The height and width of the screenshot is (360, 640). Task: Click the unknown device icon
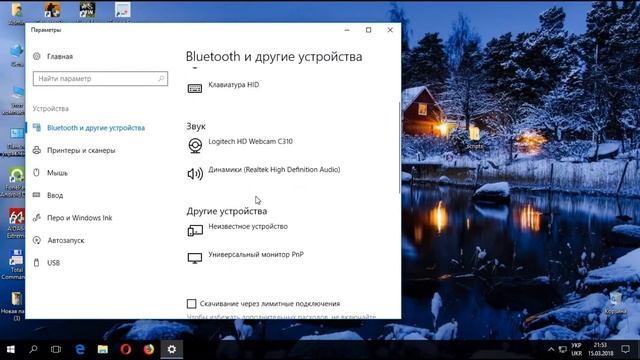pyautogui.click(x=195, y=231)
